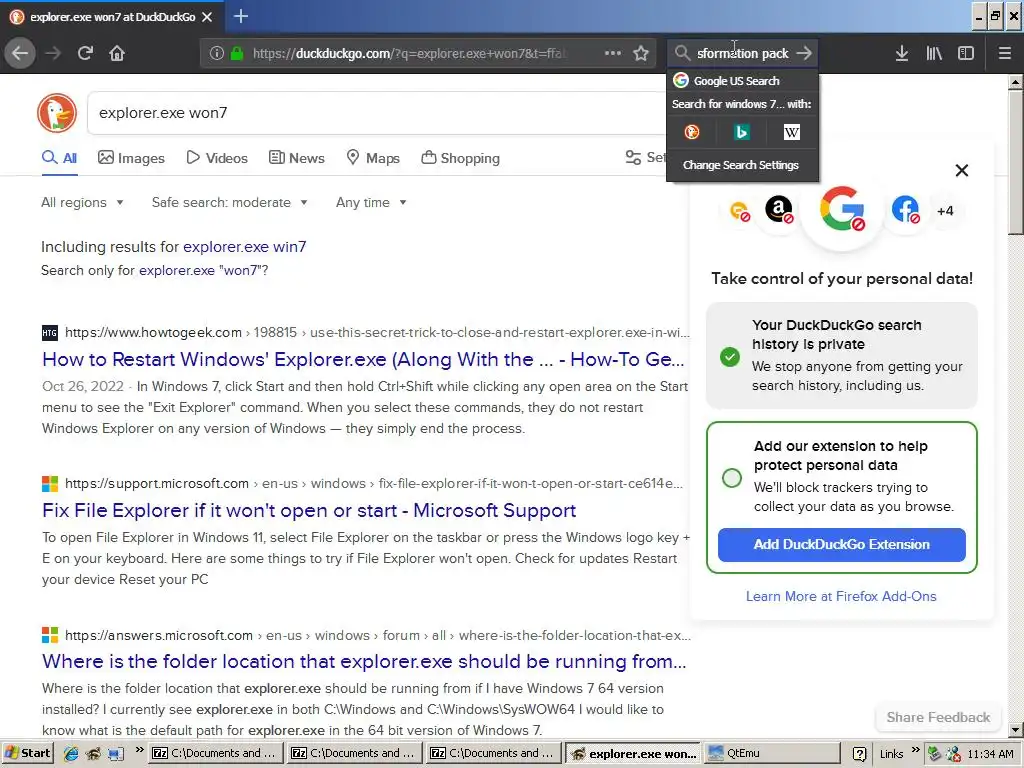Screen dimensions: 1024x768
Task: View site information icon in address bar
Action: [x=217, y=53]
